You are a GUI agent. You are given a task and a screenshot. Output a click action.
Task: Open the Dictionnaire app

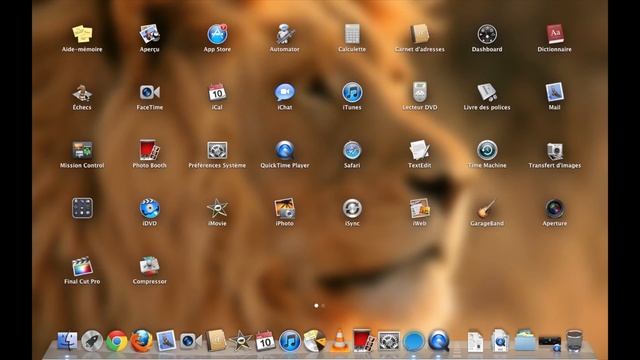coord(554,34)
